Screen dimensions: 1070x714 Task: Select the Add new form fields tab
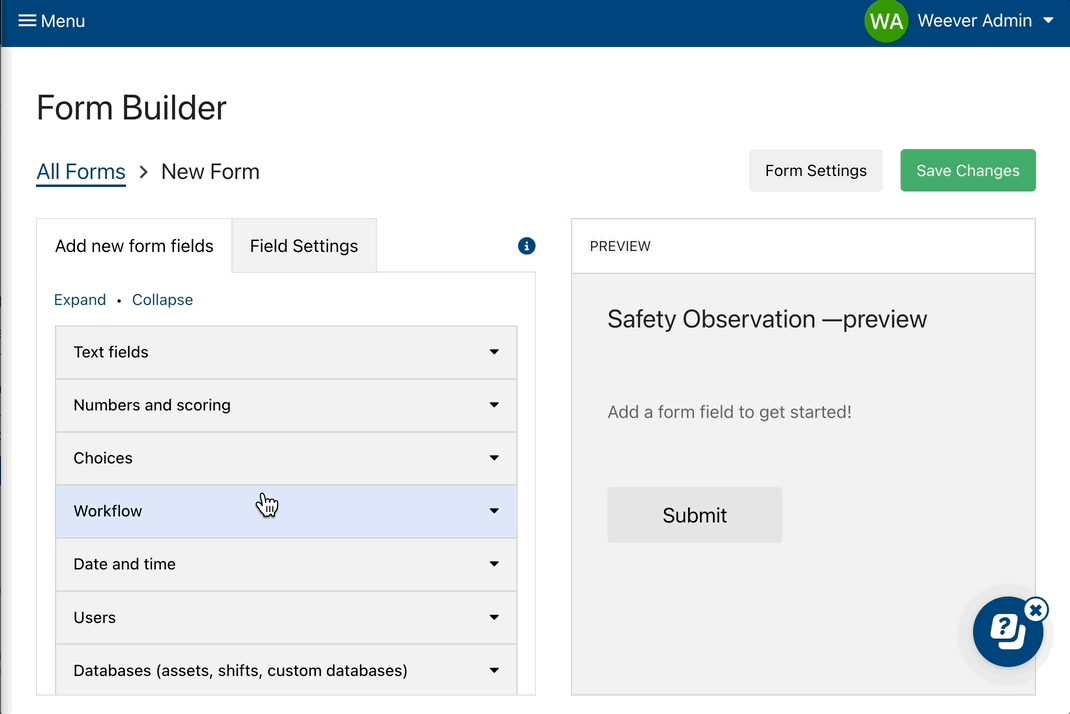tap(134, 245)
